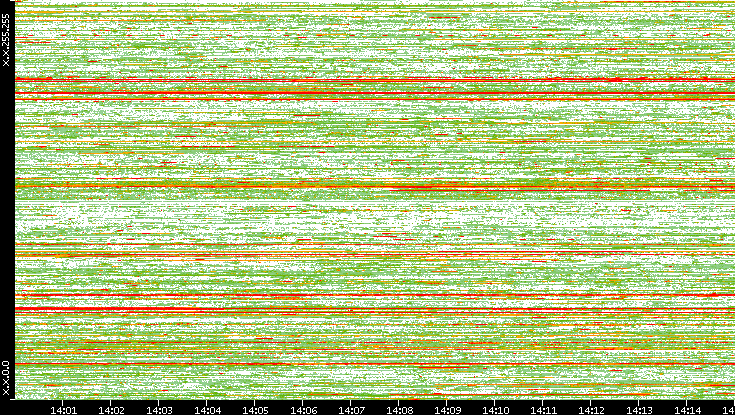Screen dimensions: 735x415
Task: Click the 14:09 time axis label
Action: coord(447,410)
